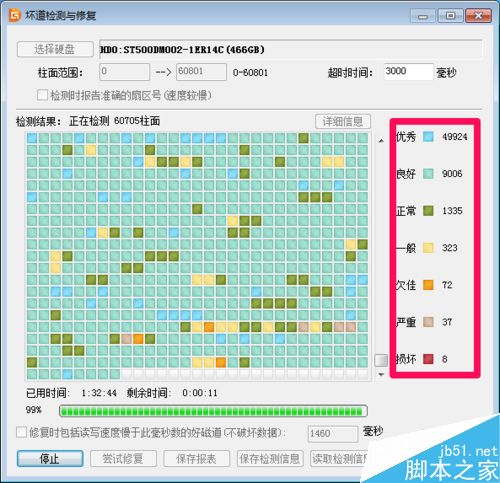Viewport: 500px width, 483px height.
Task: Enable the accurate sector number reporting checkbox
Action: [42, 95]
